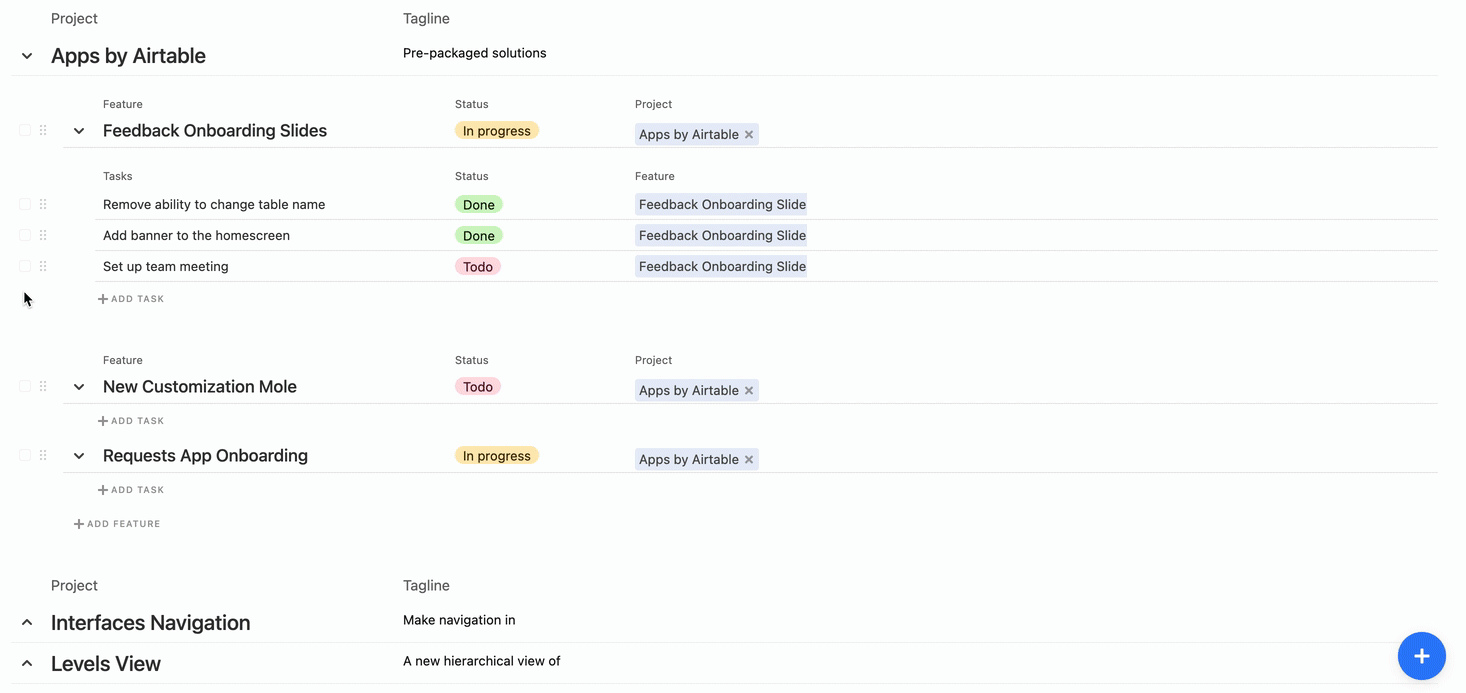The width and height of the screenshot is (1466, 693).
Task: Add task under Requests App Onboarding
Action: pyautogui.click(x=131, y=490)
